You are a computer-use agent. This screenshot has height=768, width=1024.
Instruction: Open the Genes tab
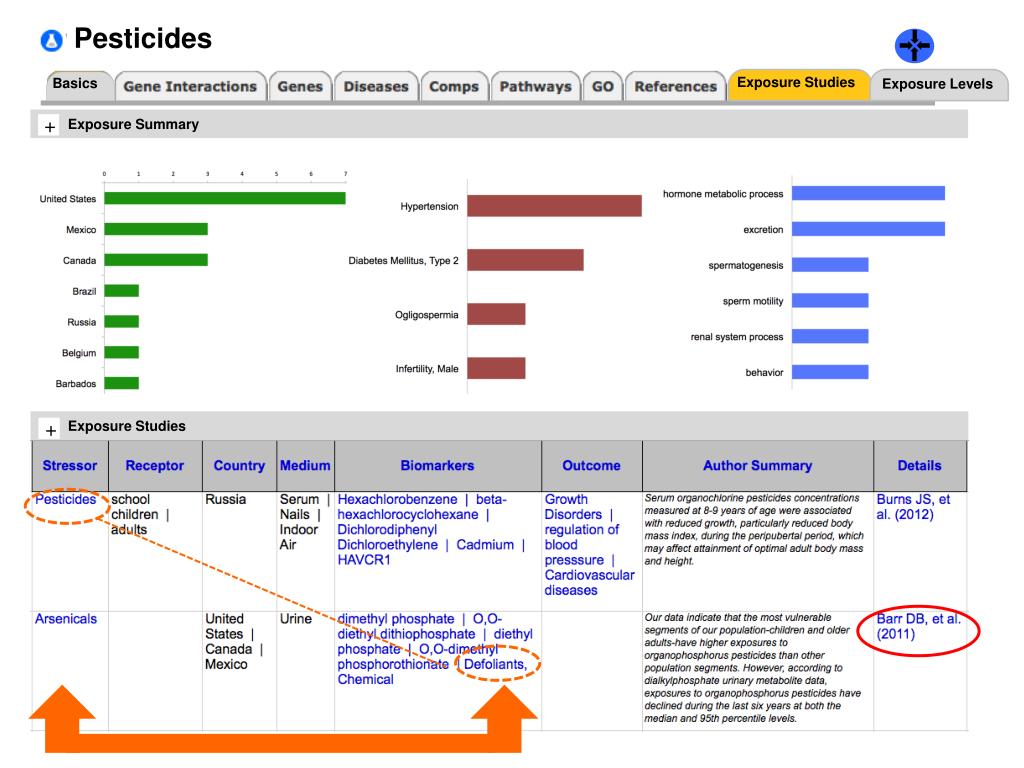pos(300,86)
